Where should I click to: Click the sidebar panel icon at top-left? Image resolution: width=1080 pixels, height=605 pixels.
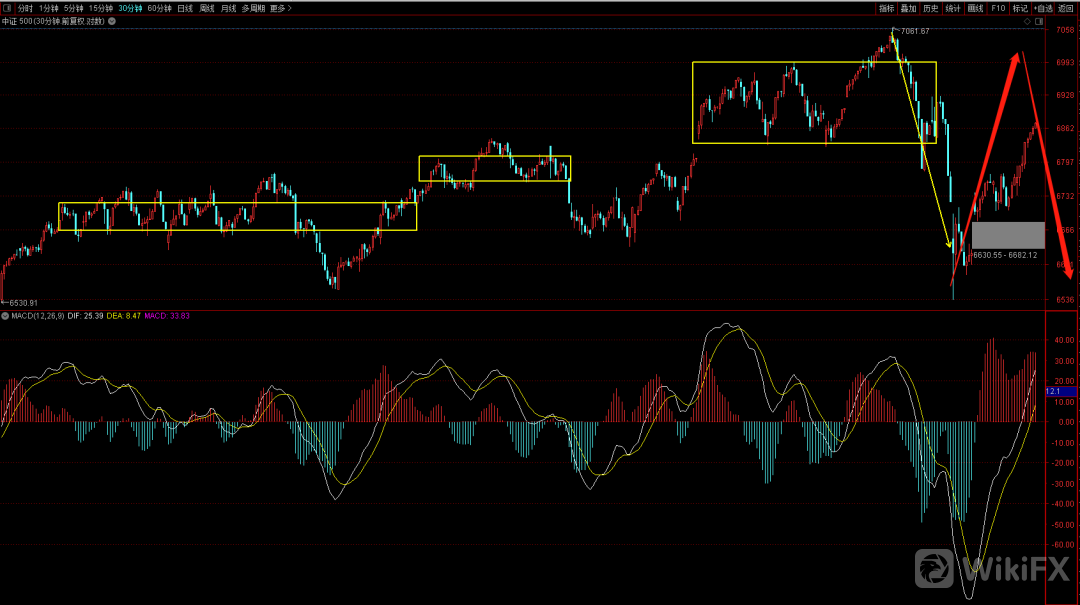pyautogui.click(x=8, y=8)
